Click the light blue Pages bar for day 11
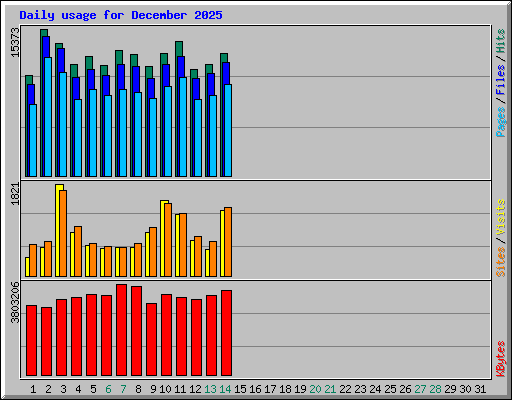The width and height of the screenshot is (512, 400). (x=183, y=127)
